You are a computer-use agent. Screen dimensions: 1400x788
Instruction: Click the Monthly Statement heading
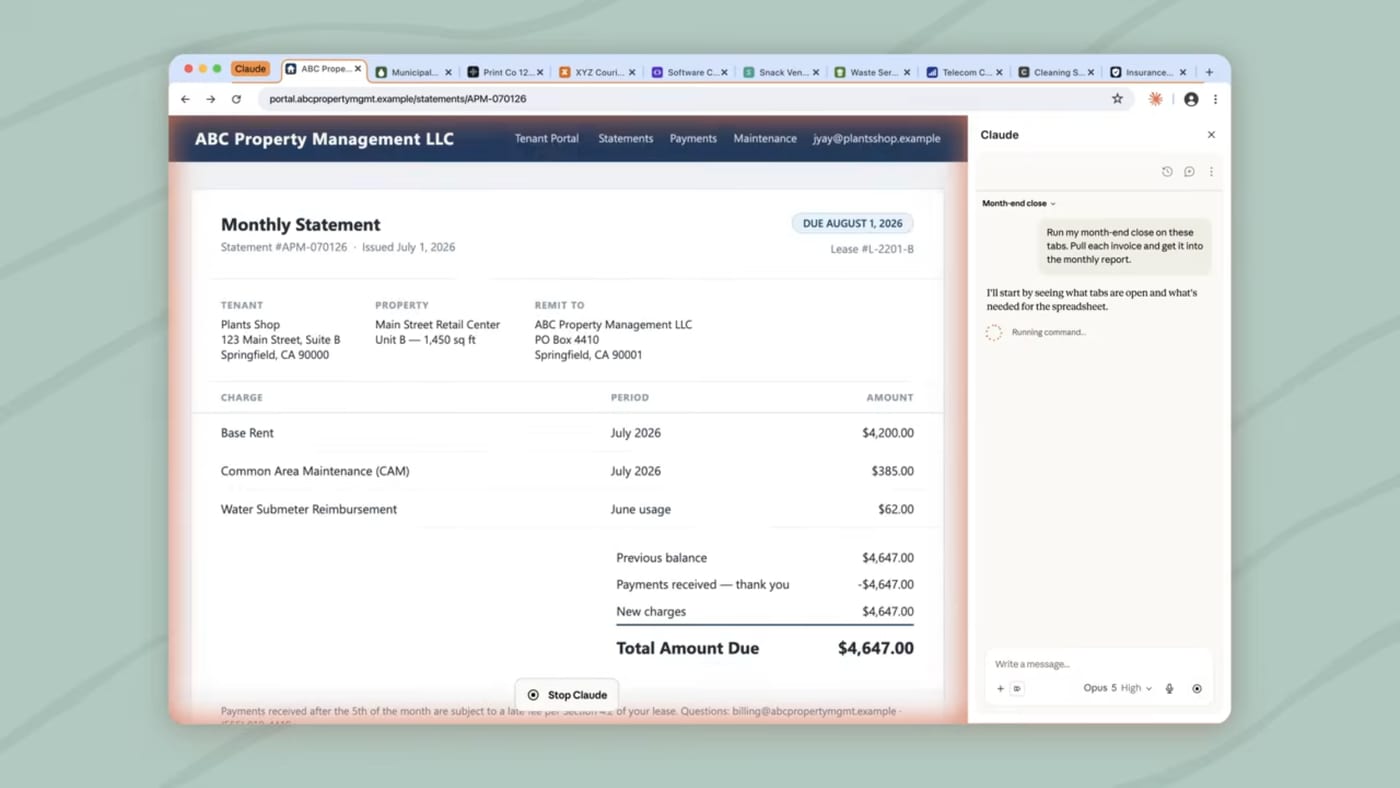301,224
